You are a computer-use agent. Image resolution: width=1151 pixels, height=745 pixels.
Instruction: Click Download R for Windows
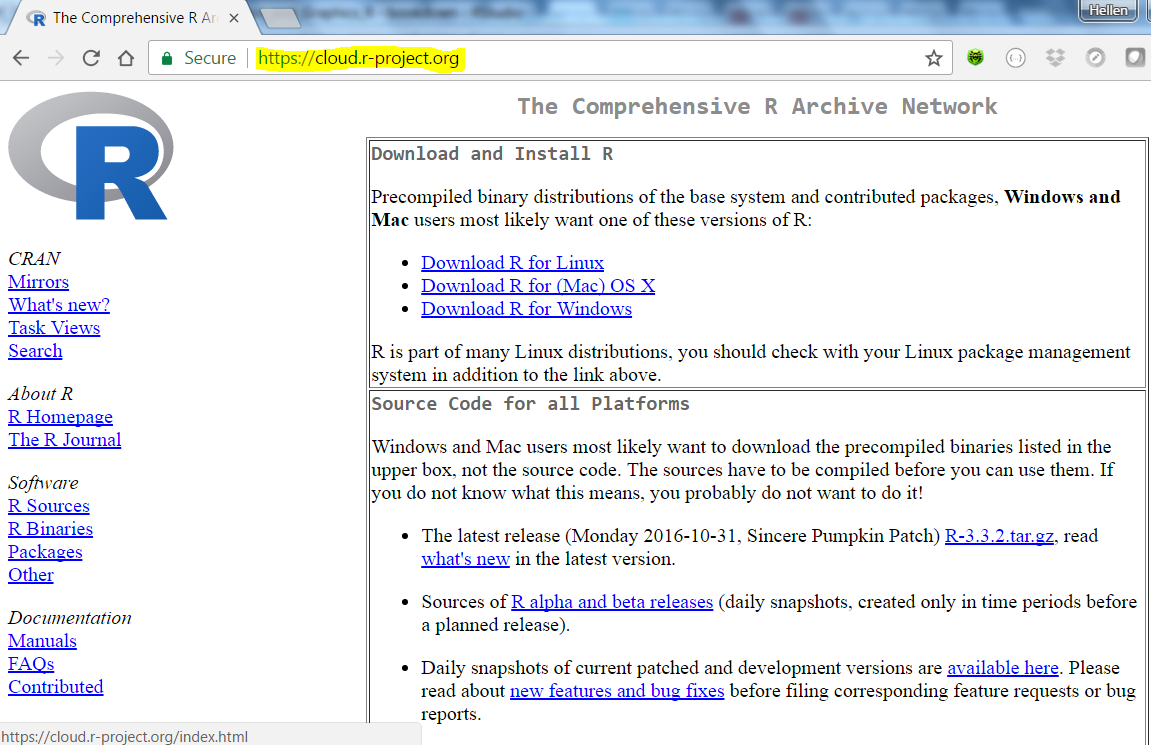526,309
